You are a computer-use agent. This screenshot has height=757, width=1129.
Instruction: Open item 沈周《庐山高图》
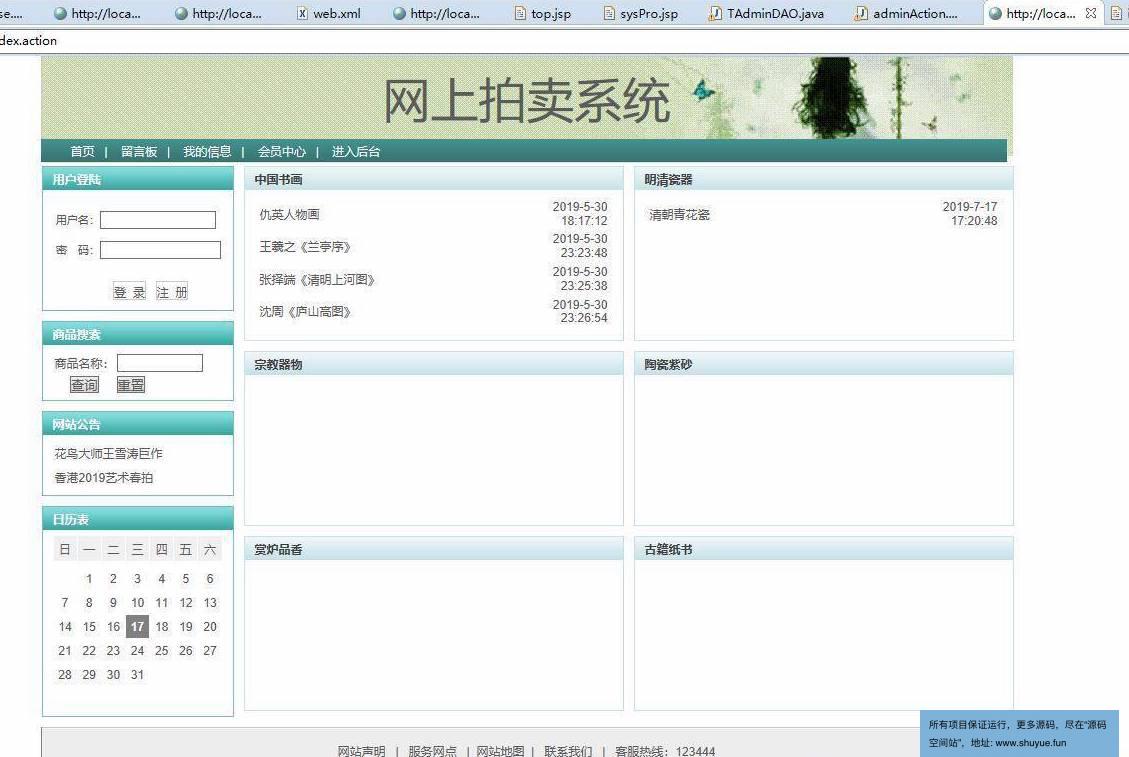click(305, 311)
